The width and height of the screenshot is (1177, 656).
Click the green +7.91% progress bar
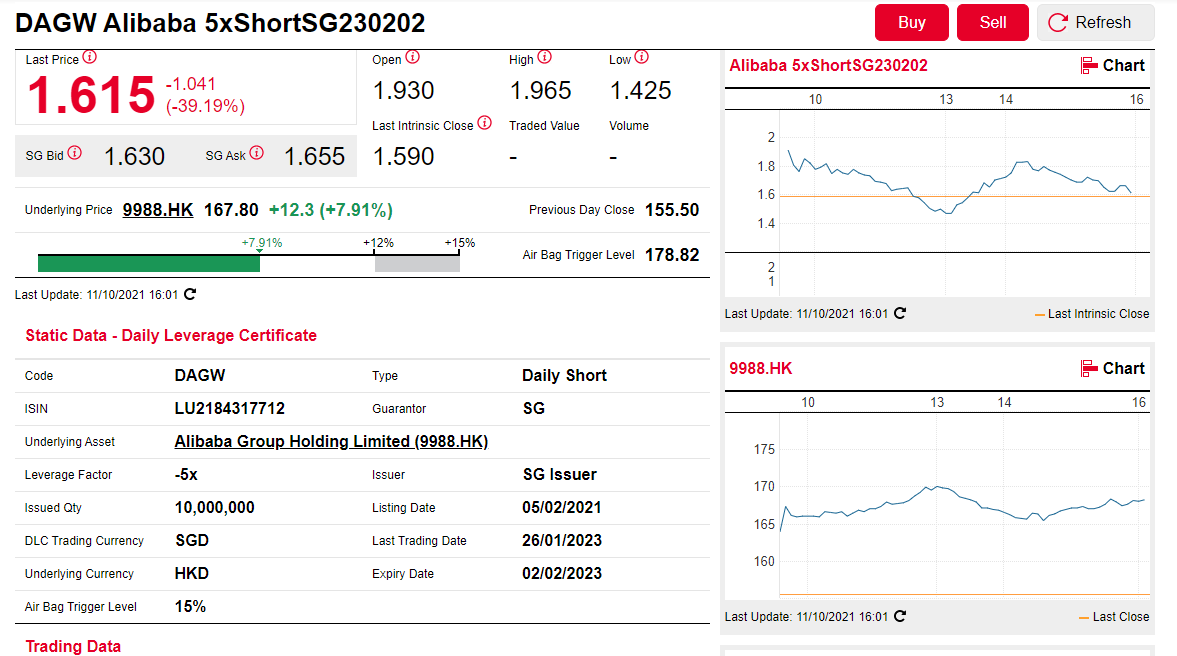point(149,263)
